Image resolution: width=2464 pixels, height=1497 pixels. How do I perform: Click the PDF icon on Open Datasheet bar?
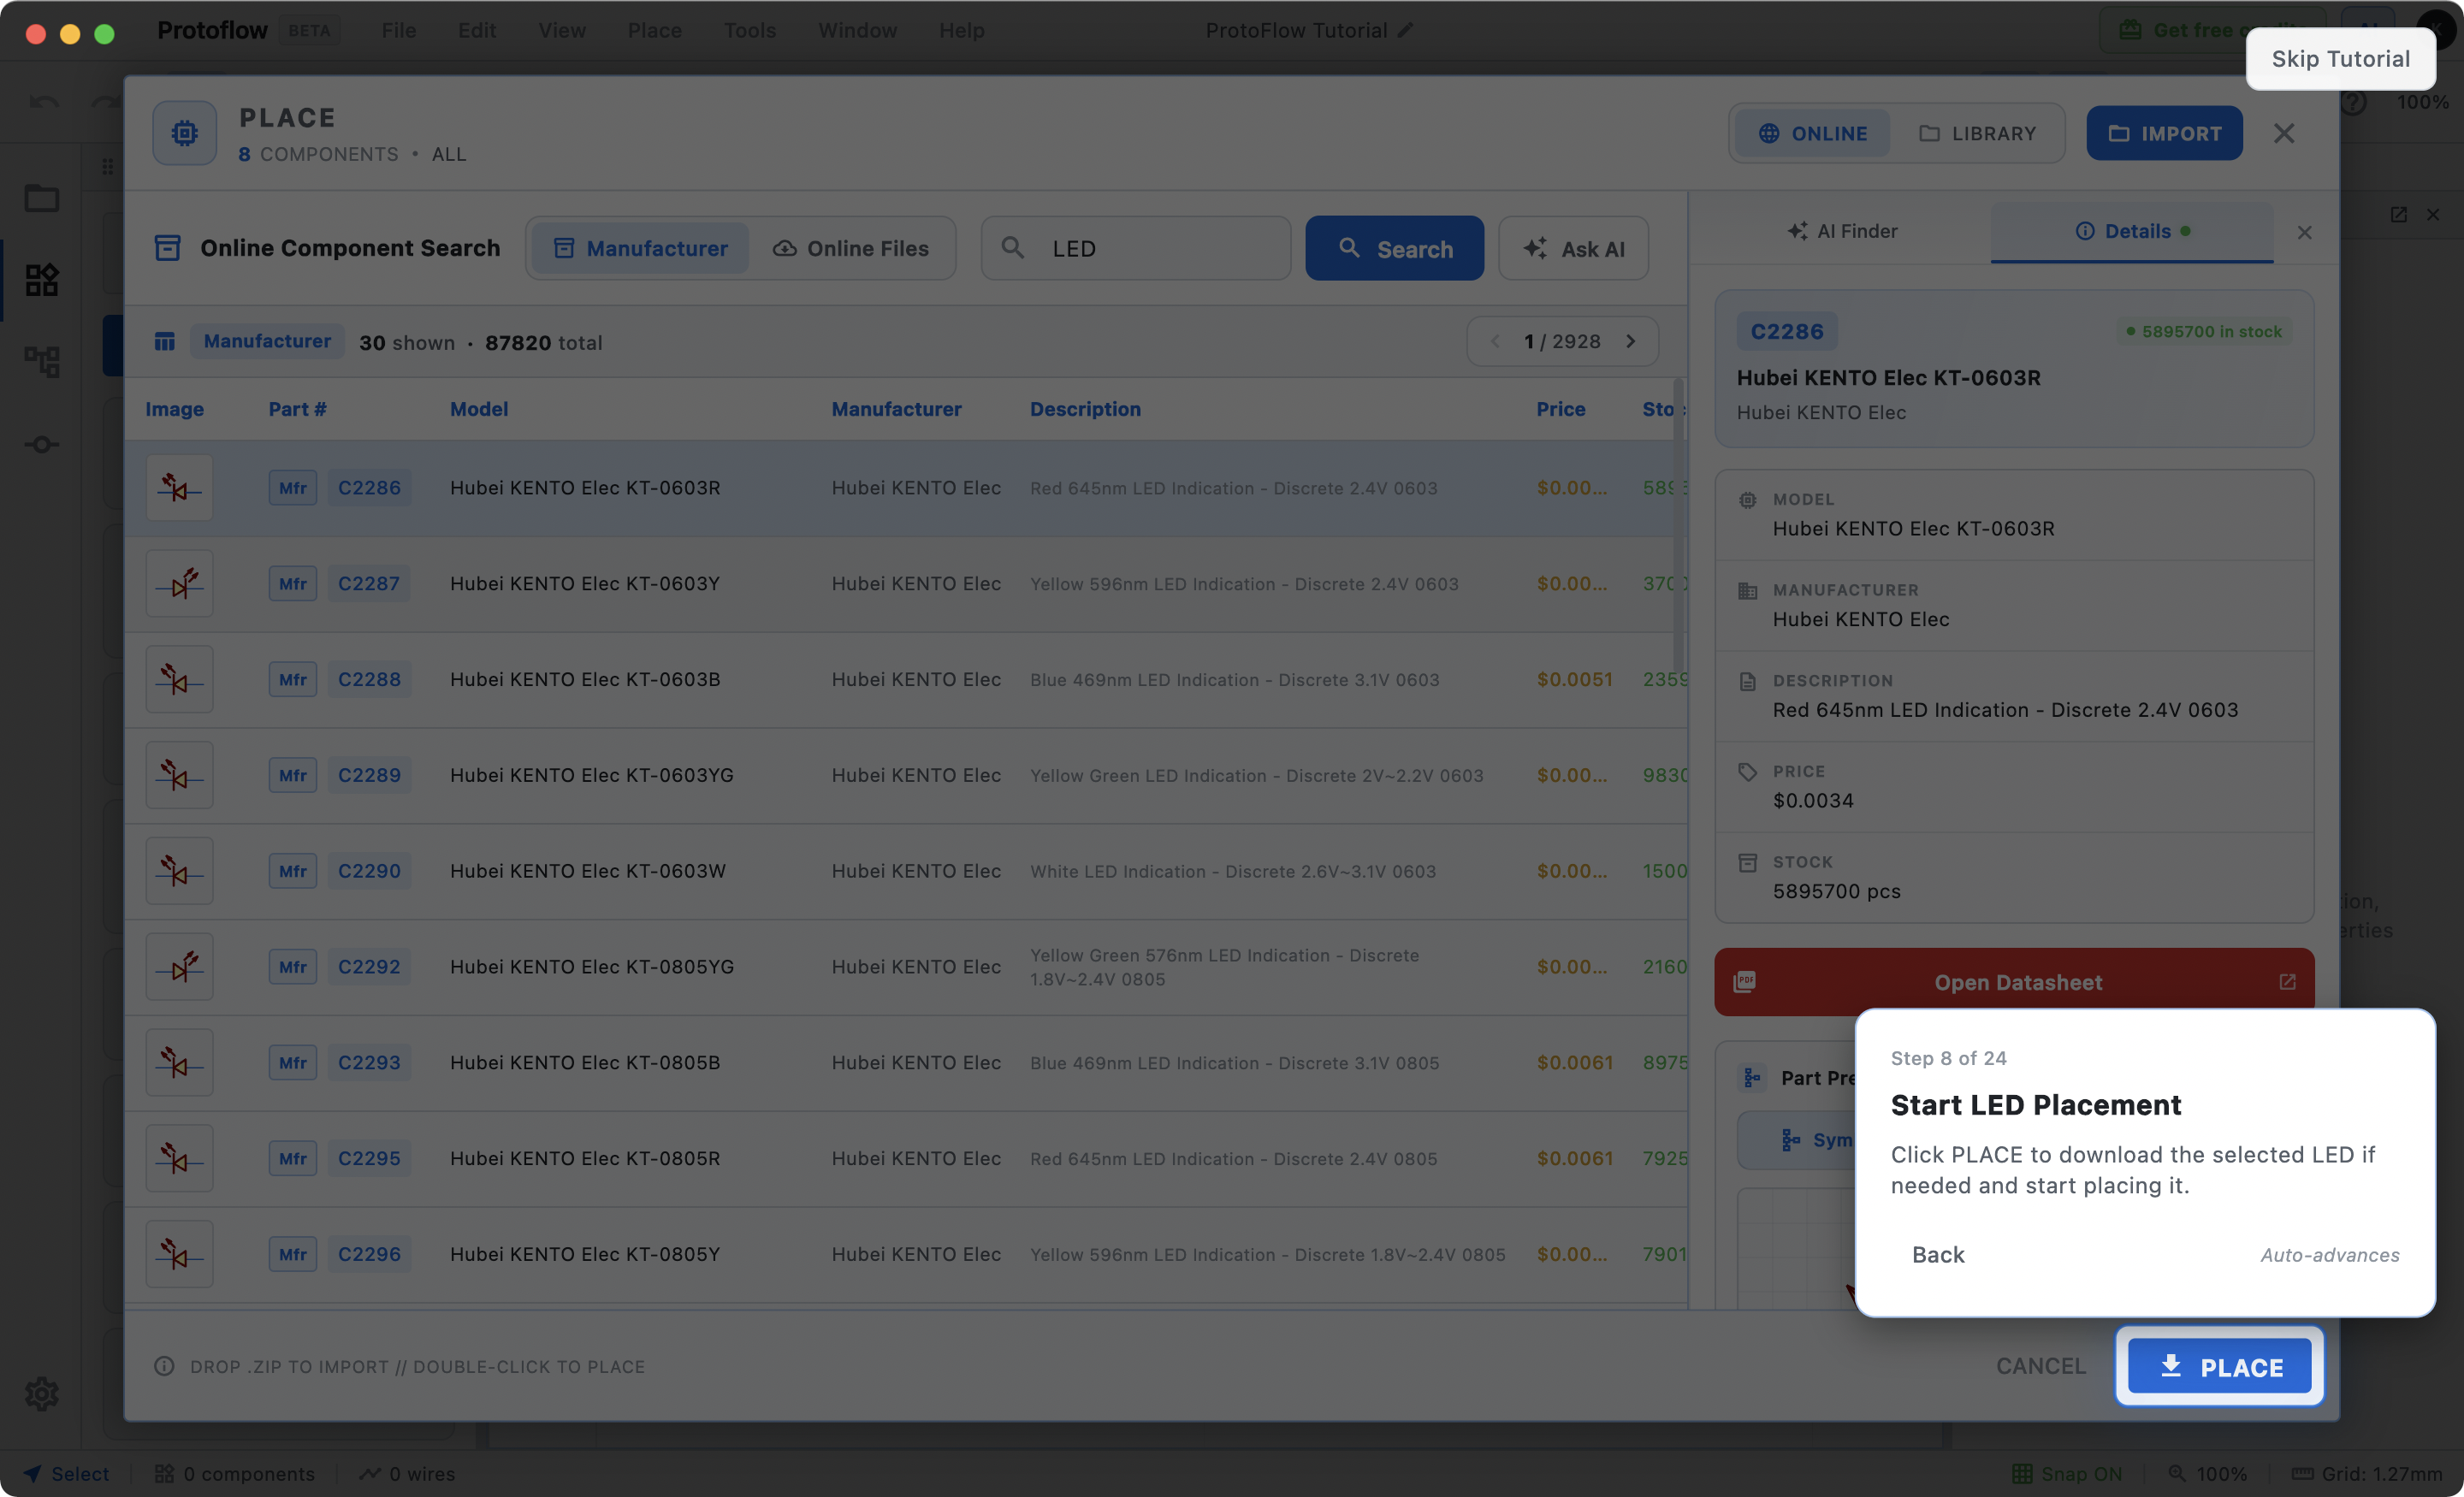1745,982
